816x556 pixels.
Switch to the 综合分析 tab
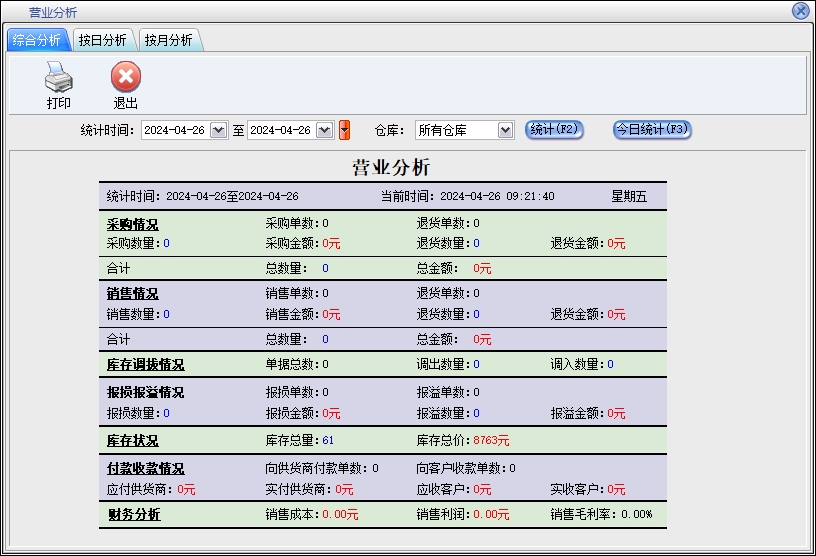click(x=37, y=40)
